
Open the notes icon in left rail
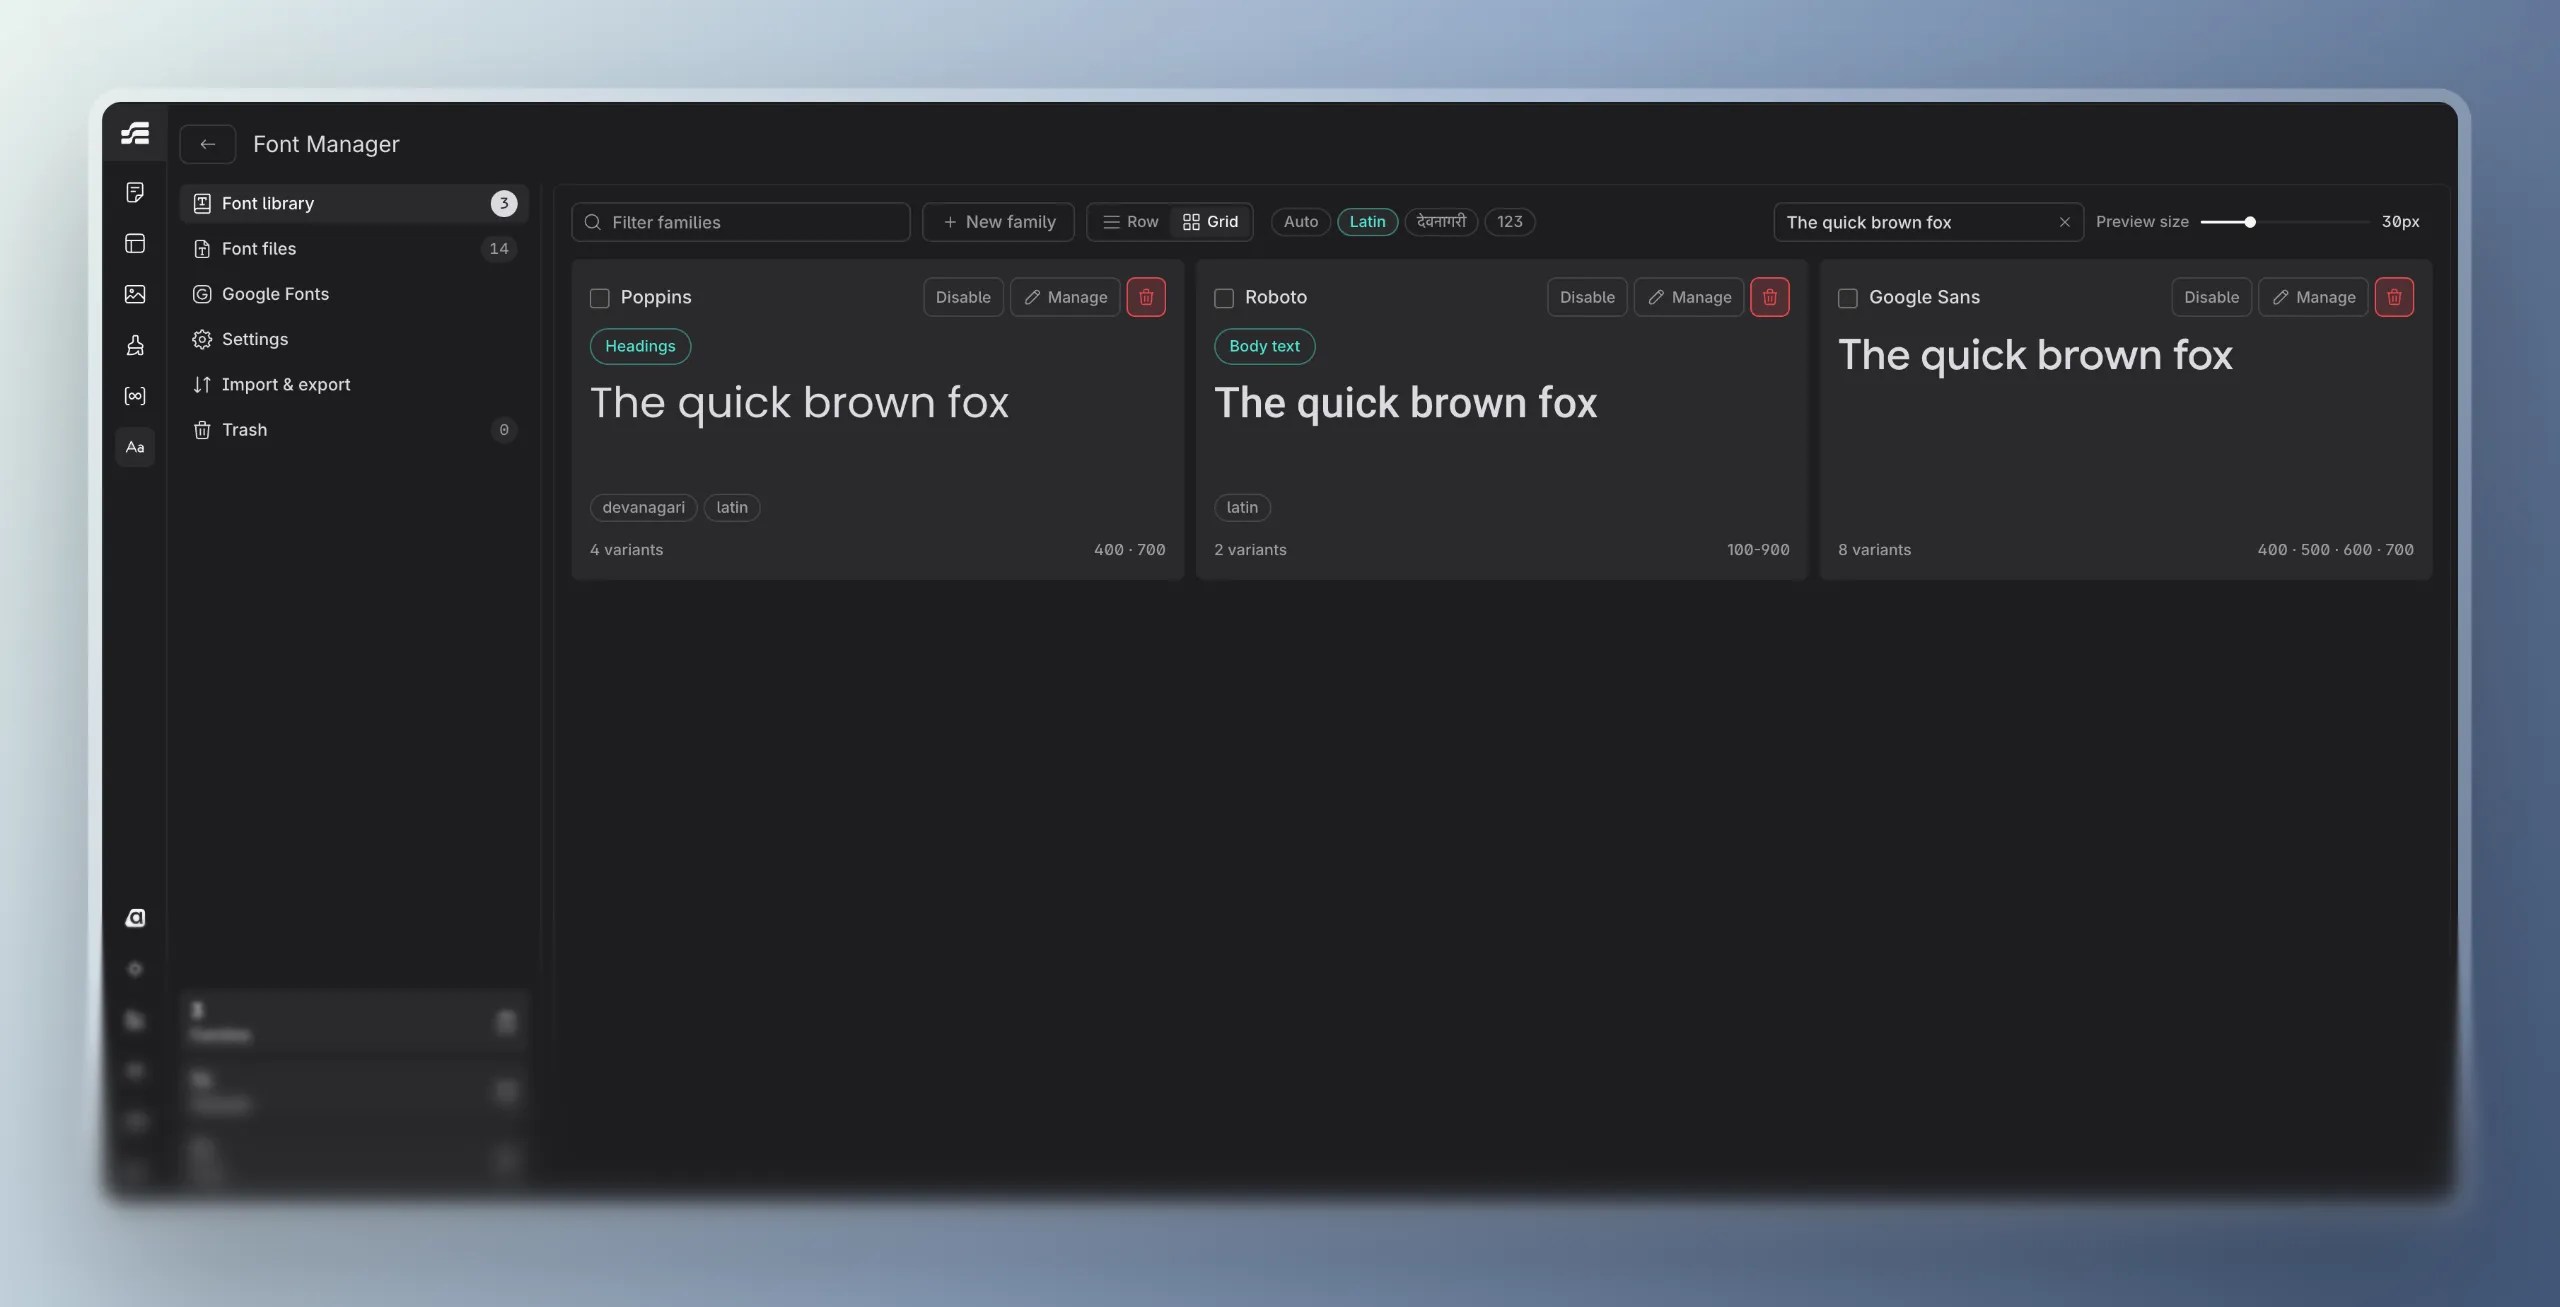[135, 192]
